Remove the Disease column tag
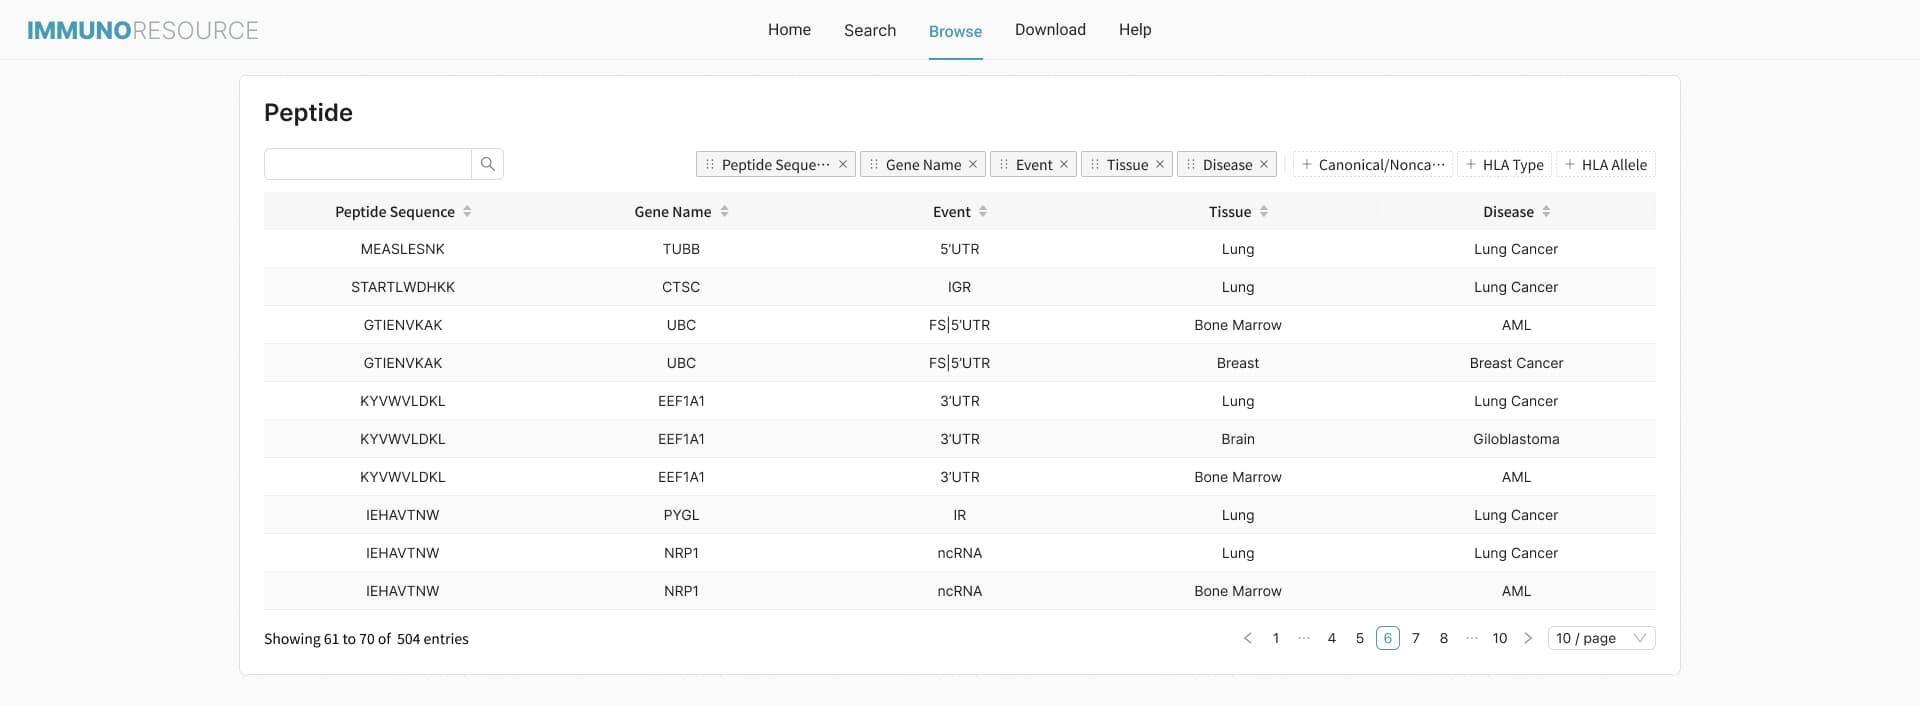 [1264, 165]
